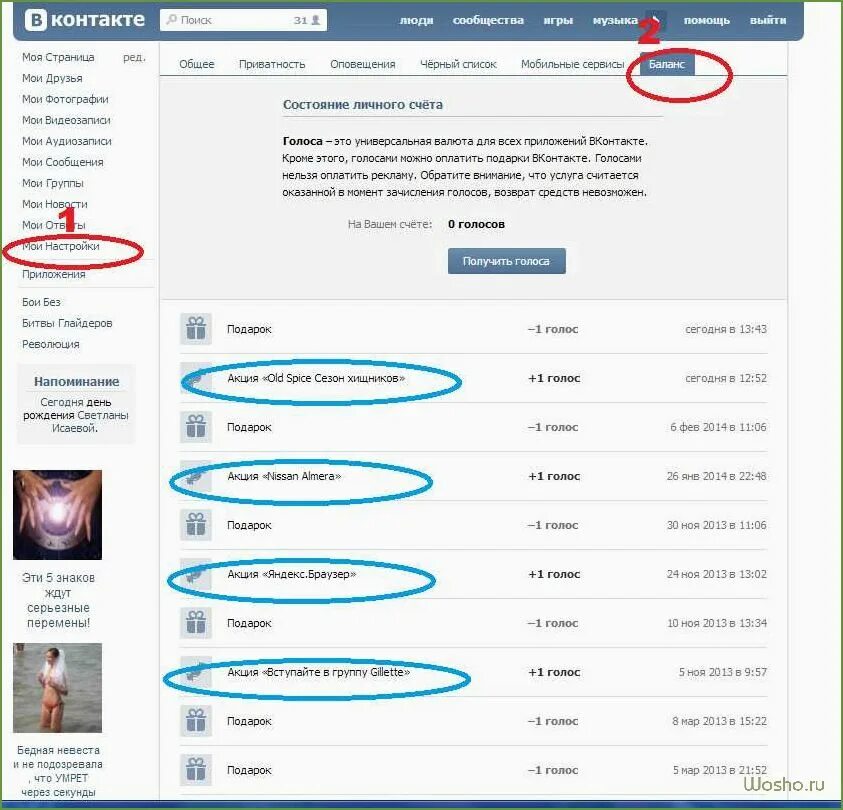This screenshot has height=810, width=843.
Task: Click the gift icon dated 10 ноя 2013
Action: pos(196,623)
